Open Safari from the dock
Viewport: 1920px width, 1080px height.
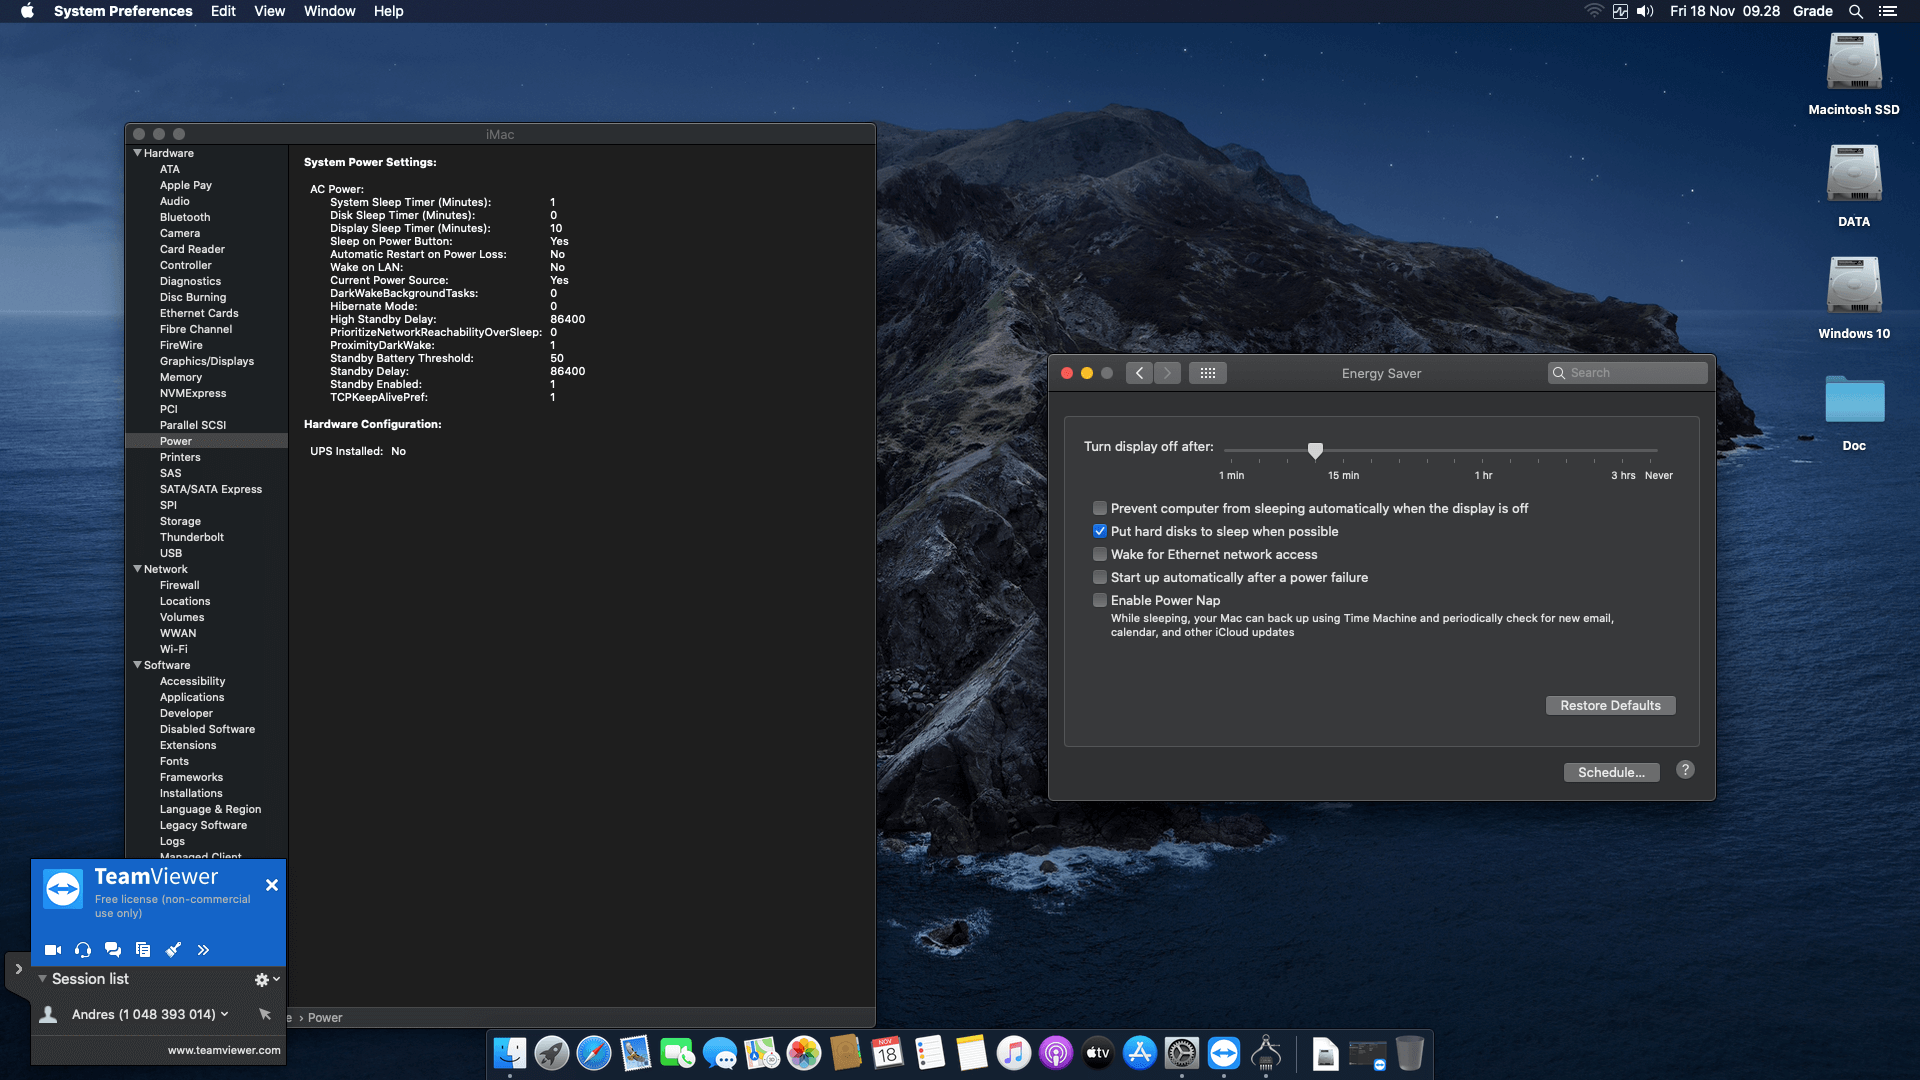click(x=594, y=1053)
